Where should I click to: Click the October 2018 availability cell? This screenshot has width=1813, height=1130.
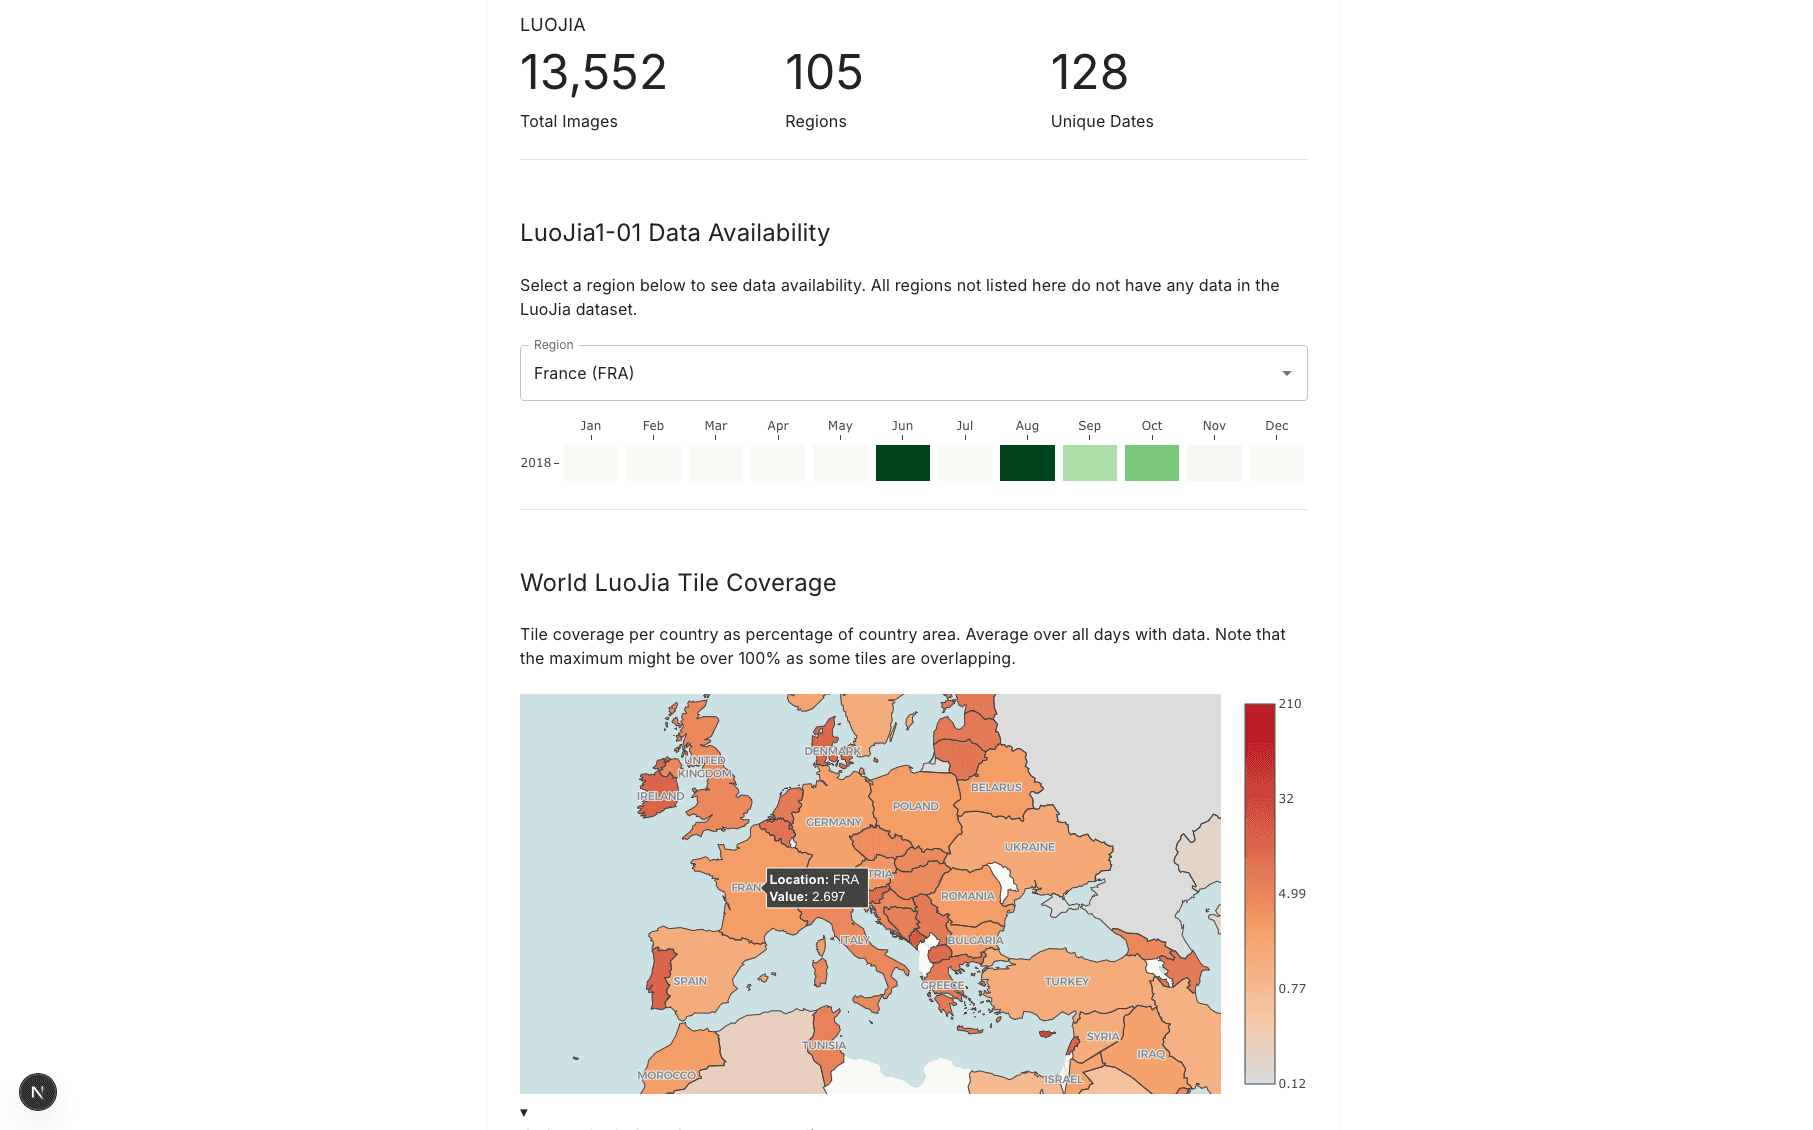(x=1151, y=463)
